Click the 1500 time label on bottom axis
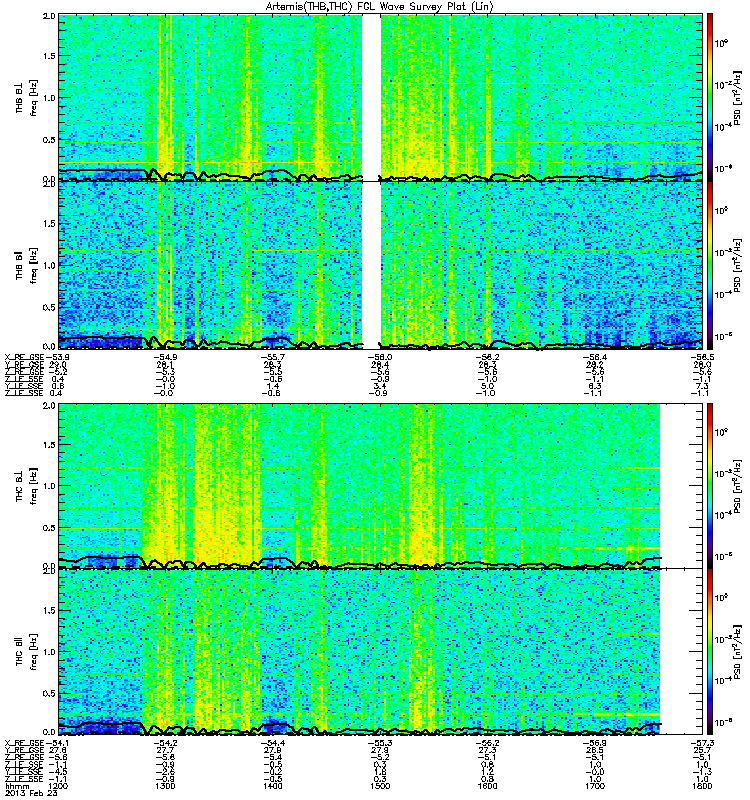The height and width of the screenshot is (800, 750). 380,786
